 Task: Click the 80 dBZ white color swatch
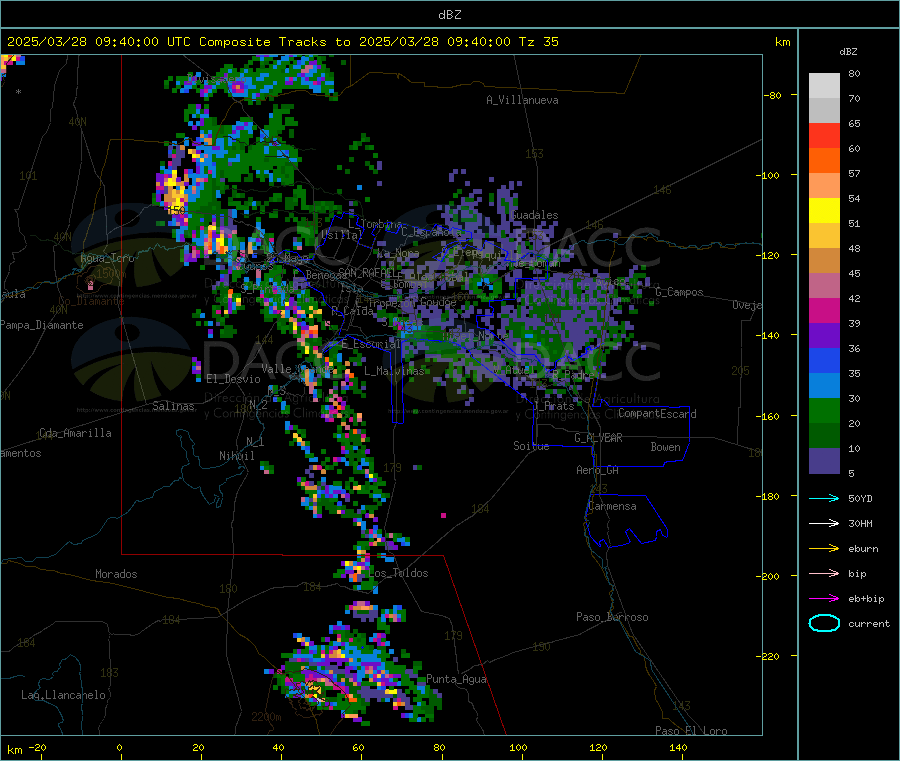point(824,86)
